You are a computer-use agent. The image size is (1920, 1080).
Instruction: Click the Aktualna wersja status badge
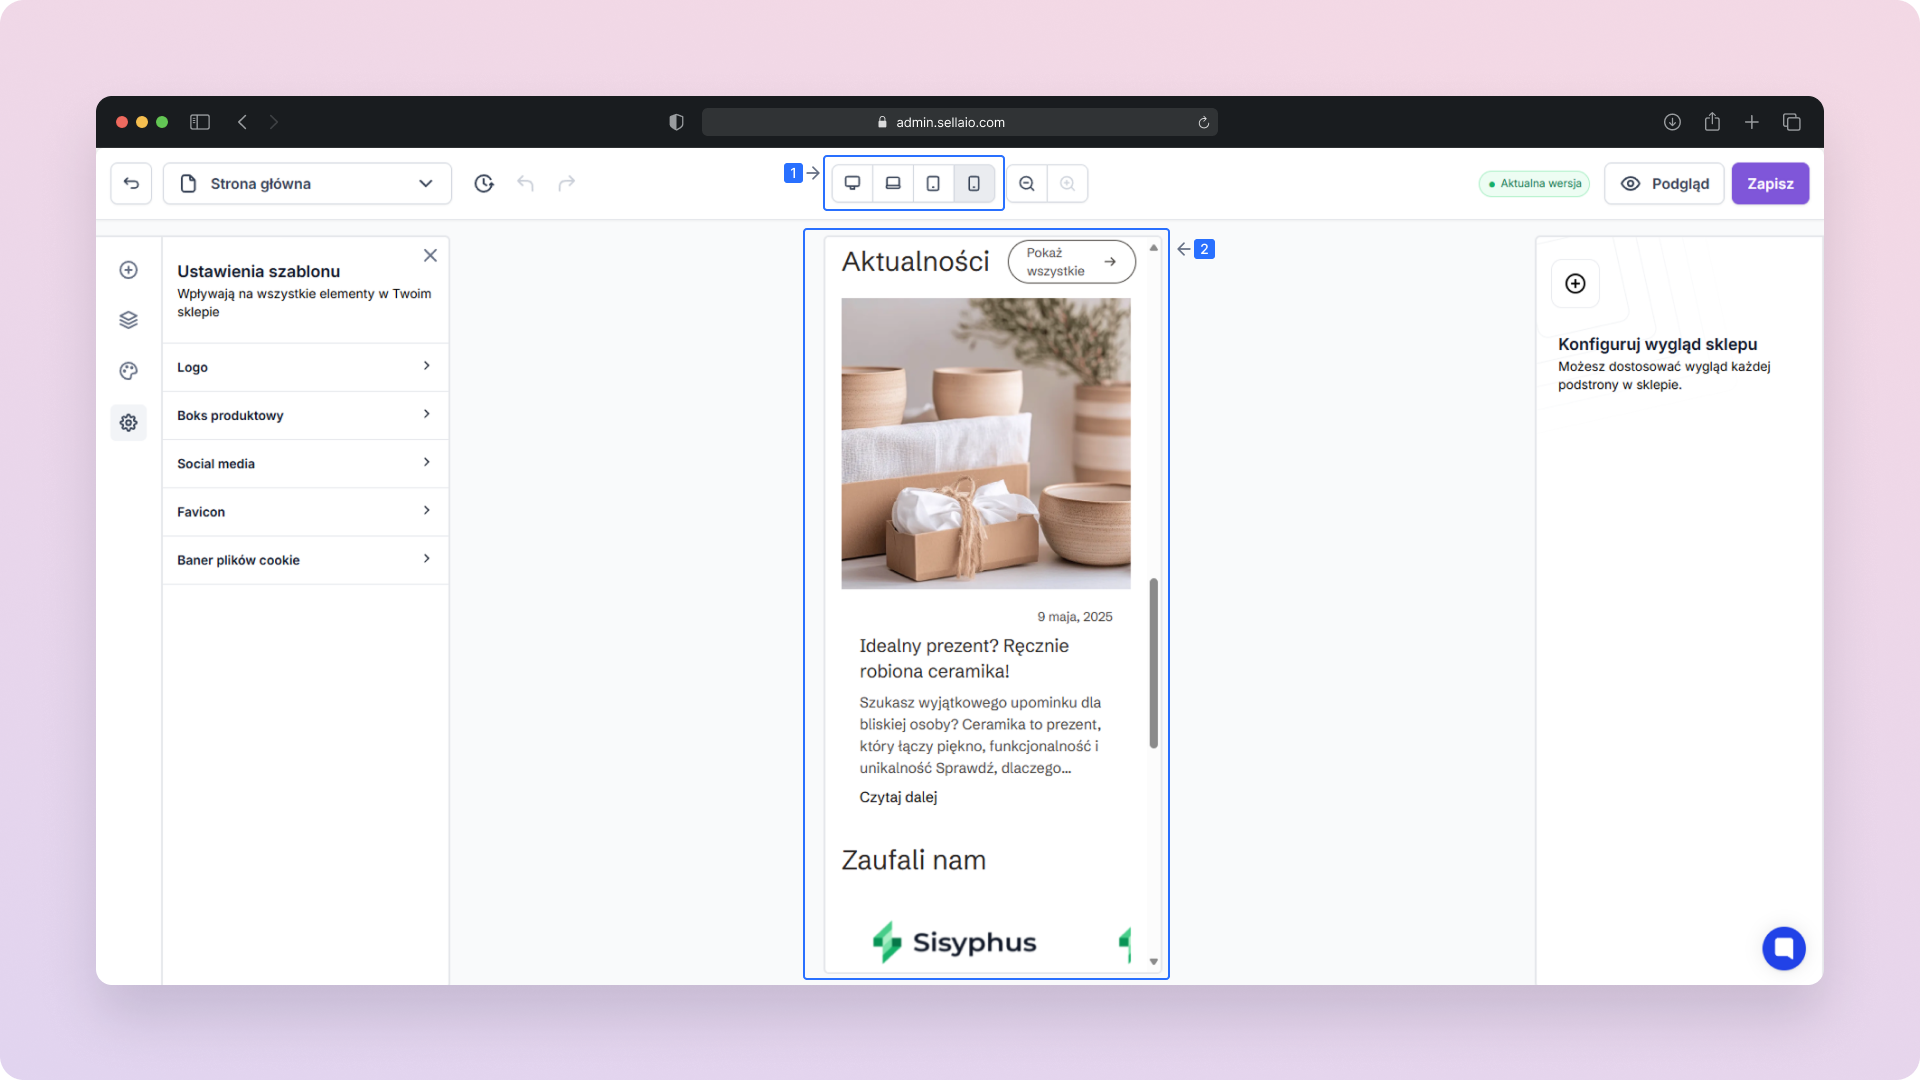point(1534,183)
